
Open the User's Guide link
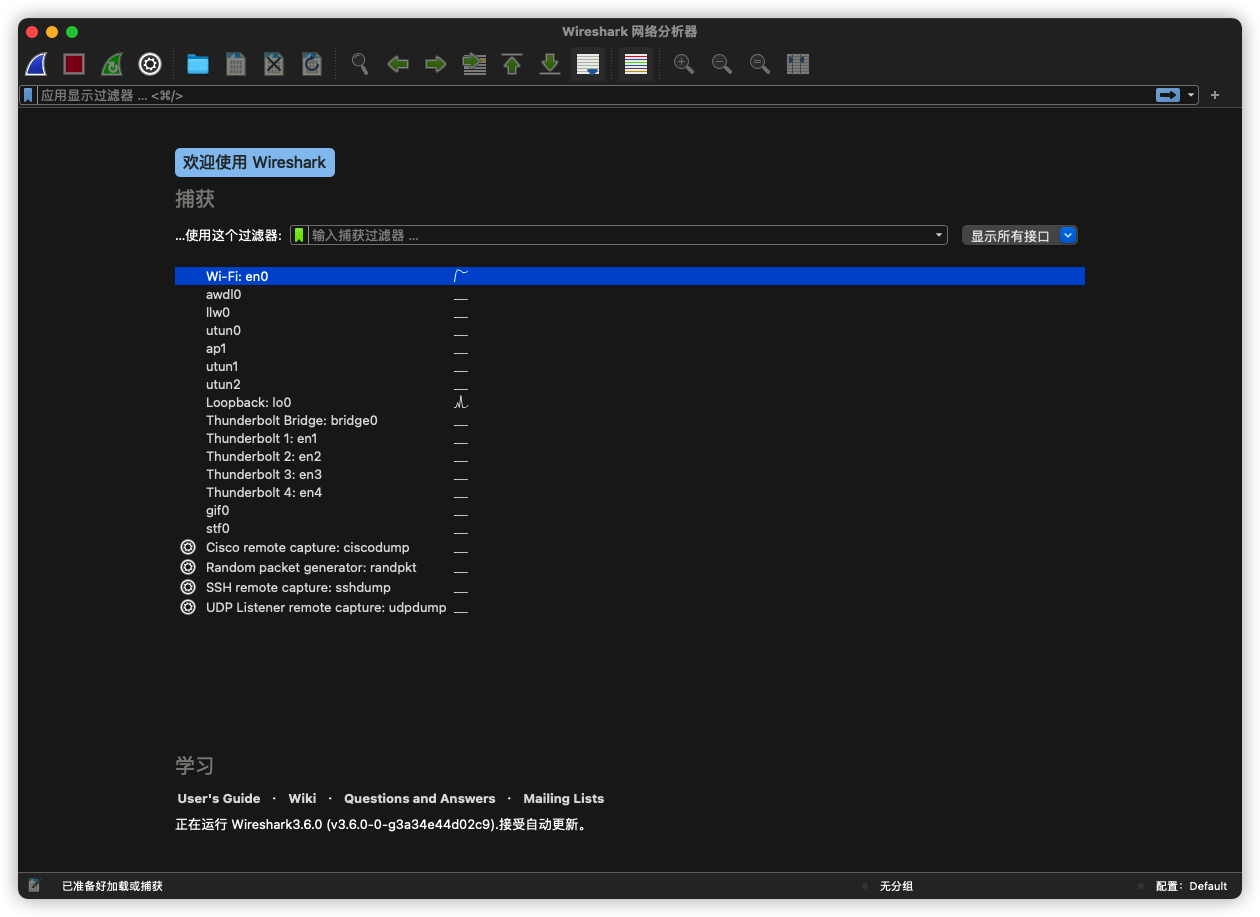[x=218, y=799]
